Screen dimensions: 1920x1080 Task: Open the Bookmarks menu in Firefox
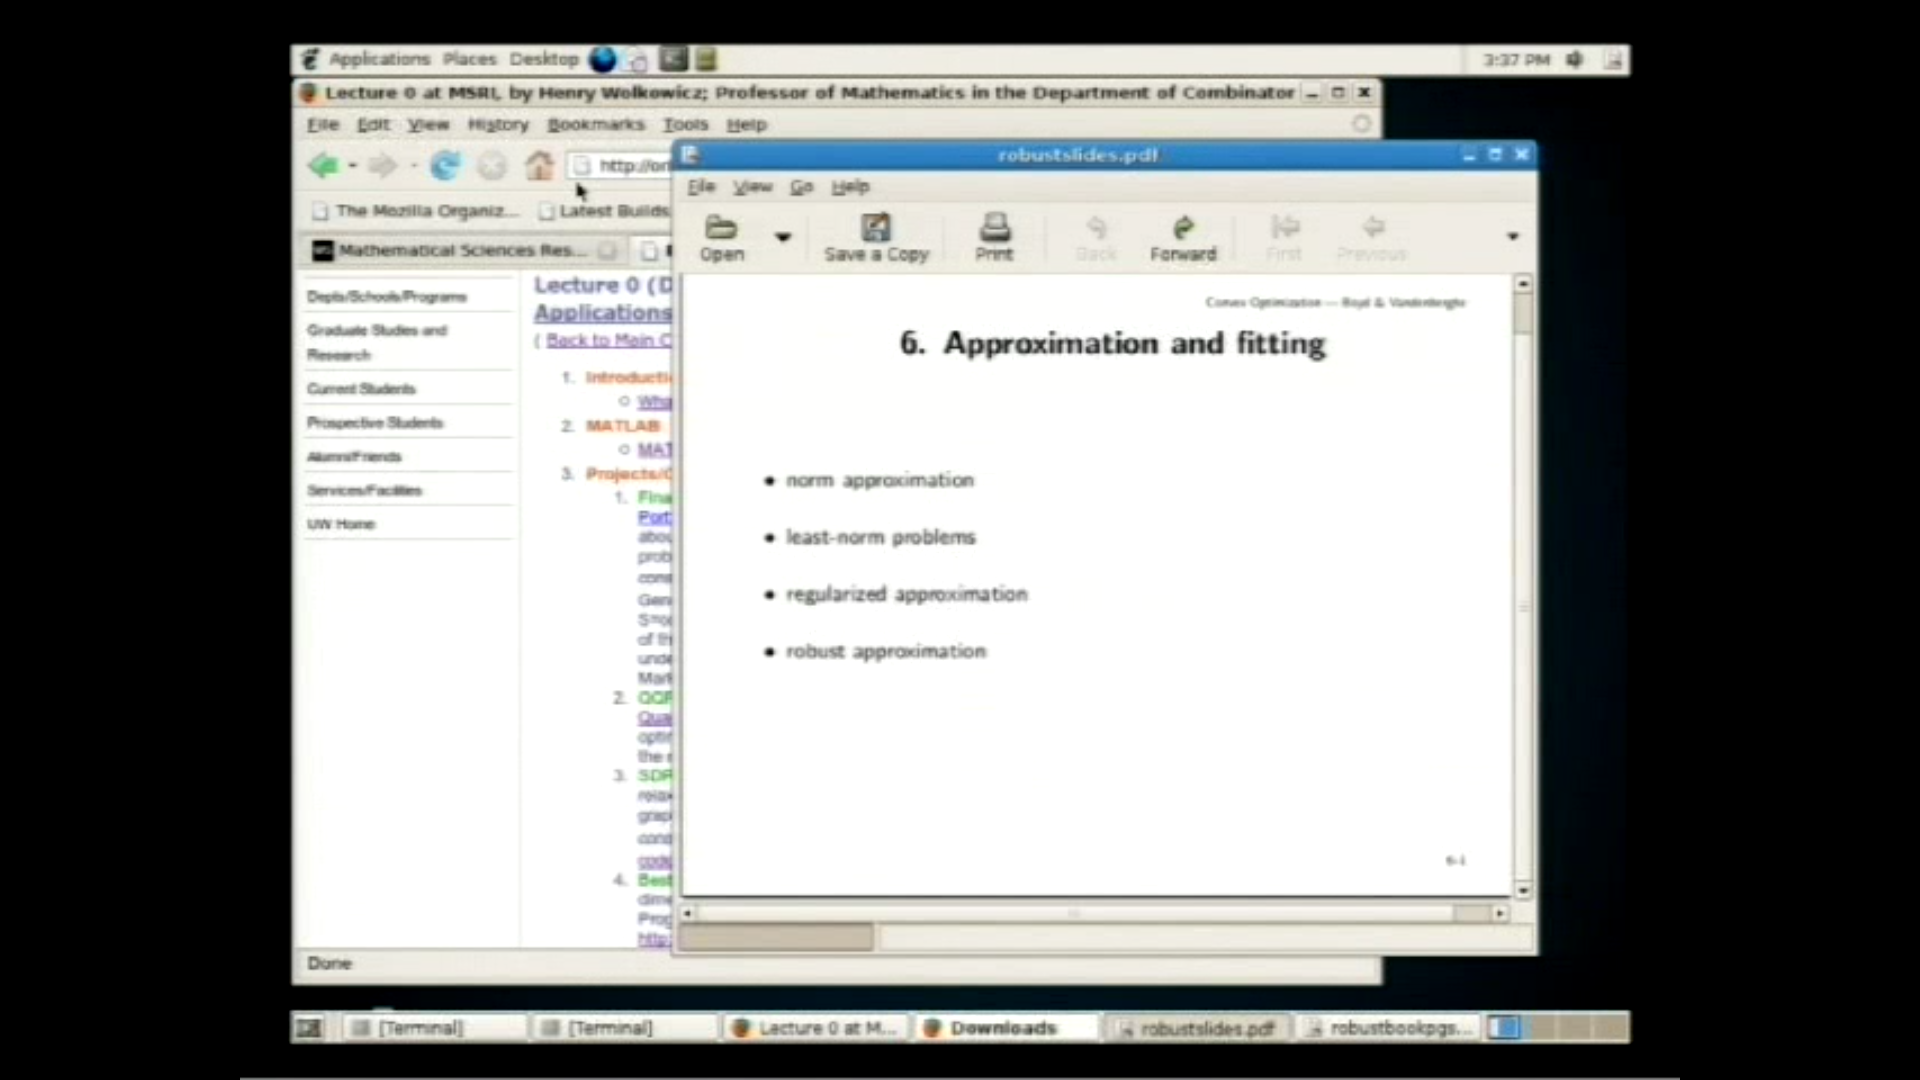click(x=596, y=124)
